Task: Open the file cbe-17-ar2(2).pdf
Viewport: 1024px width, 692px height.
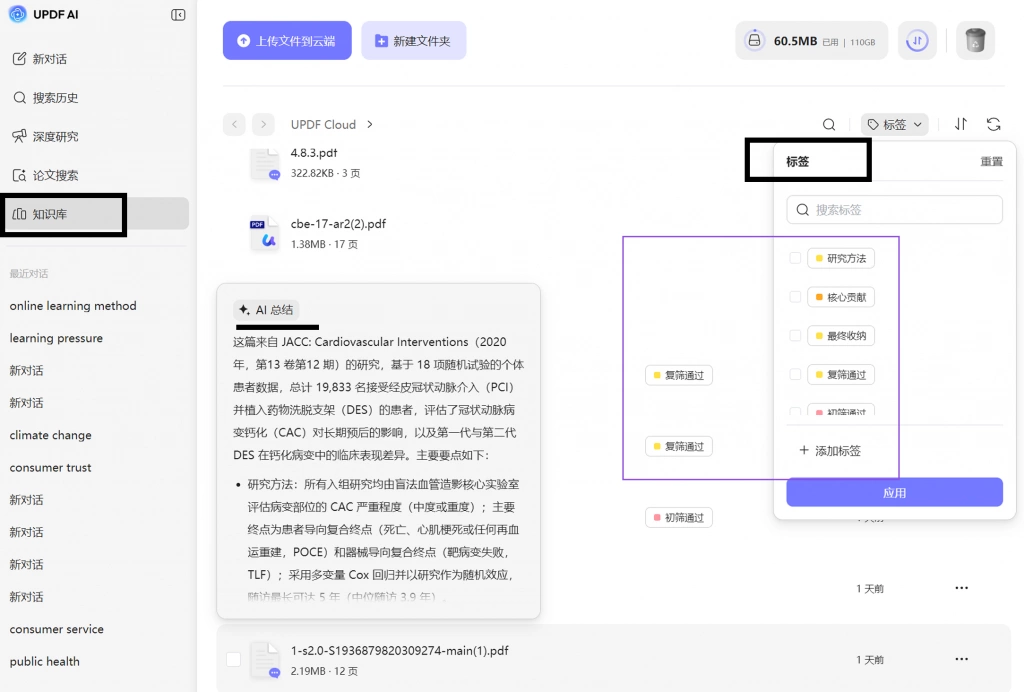Action: pos(338,224)
